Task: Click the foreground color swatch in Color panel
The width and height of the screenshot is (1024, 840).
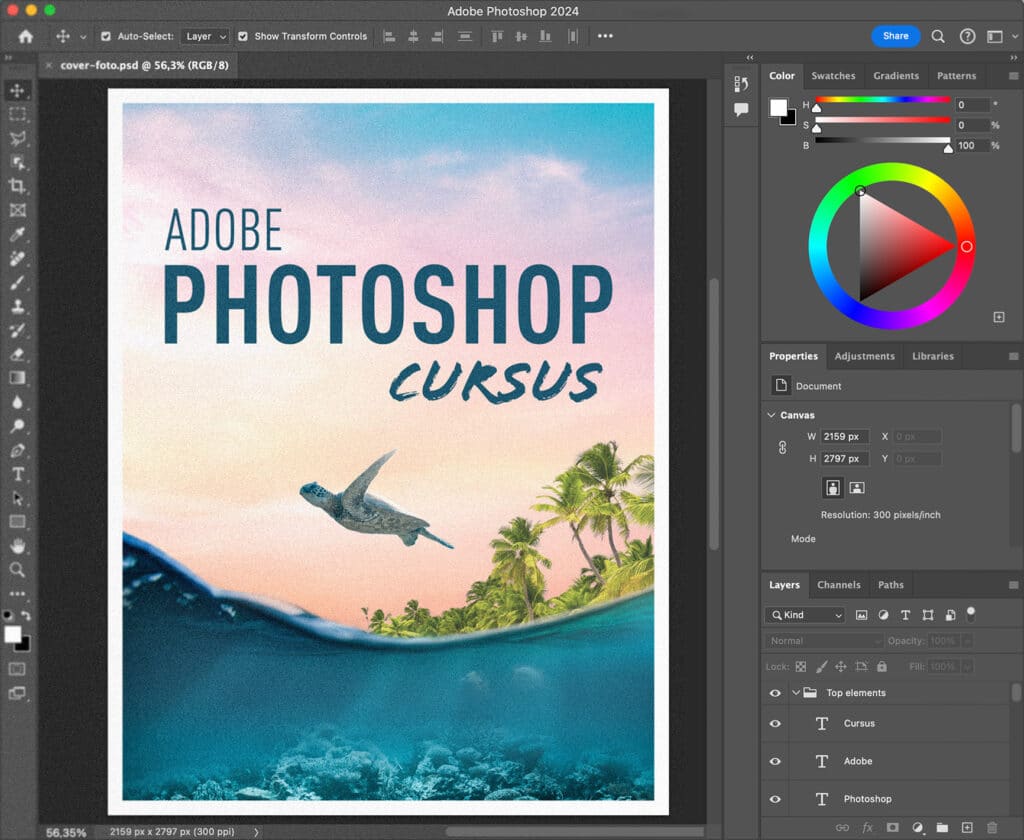Action: tap(778, 108)
